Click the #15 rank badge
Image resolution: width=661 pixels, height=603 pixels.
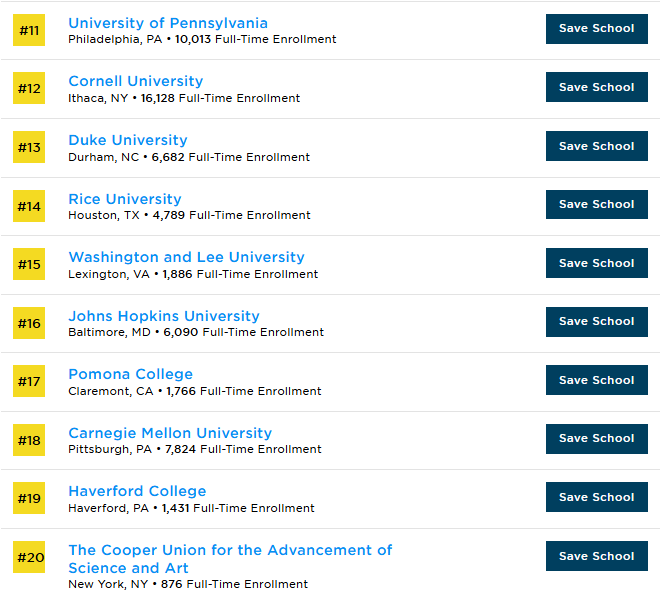pyautogui.click(x=29, y=264)
